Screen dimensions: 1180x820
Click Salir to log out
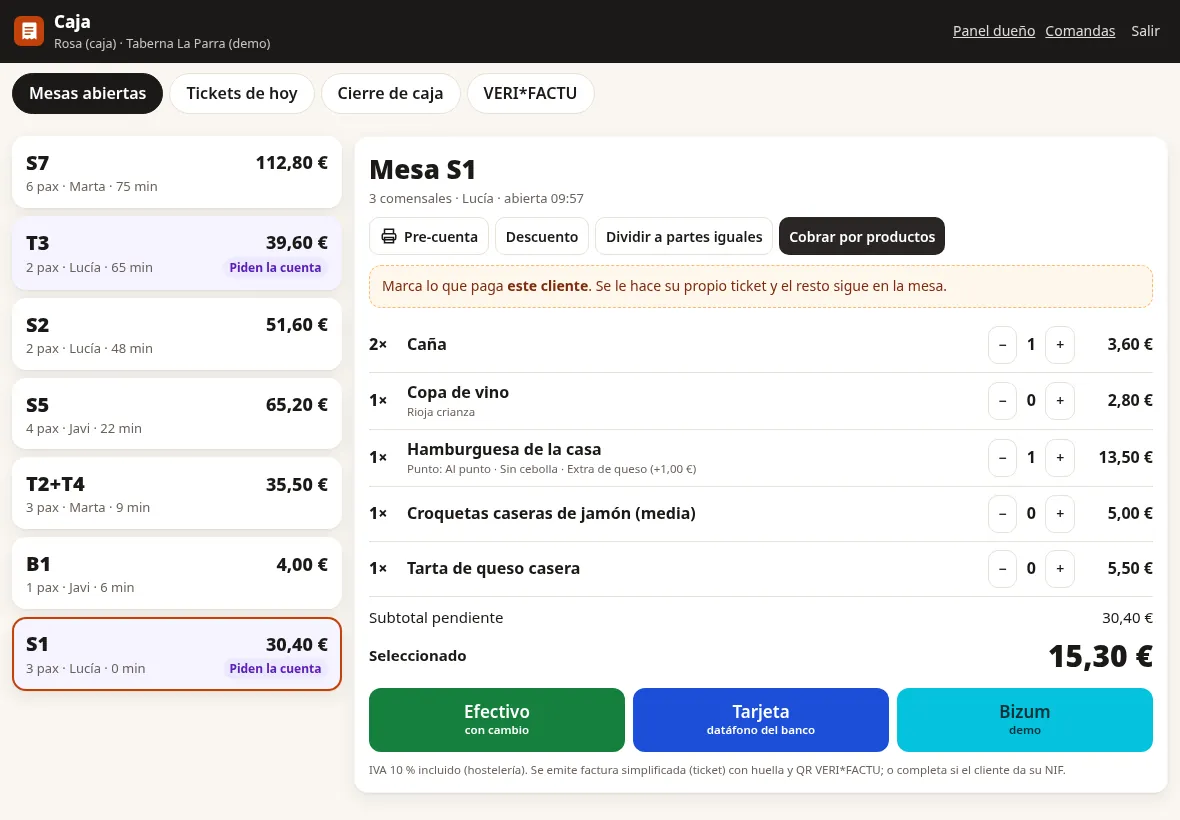tap(1145, 31)
